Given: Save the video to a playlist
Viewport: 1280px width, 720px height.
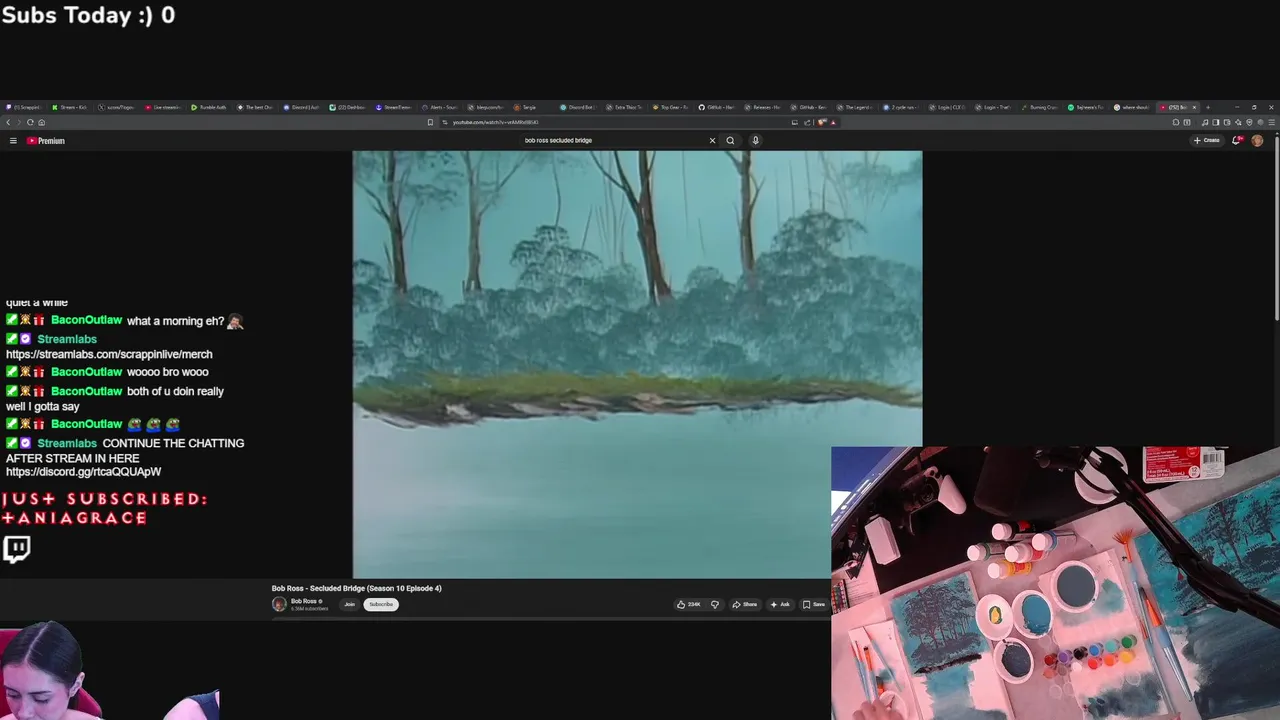Looking at the screenshot, I should point(814,604).
